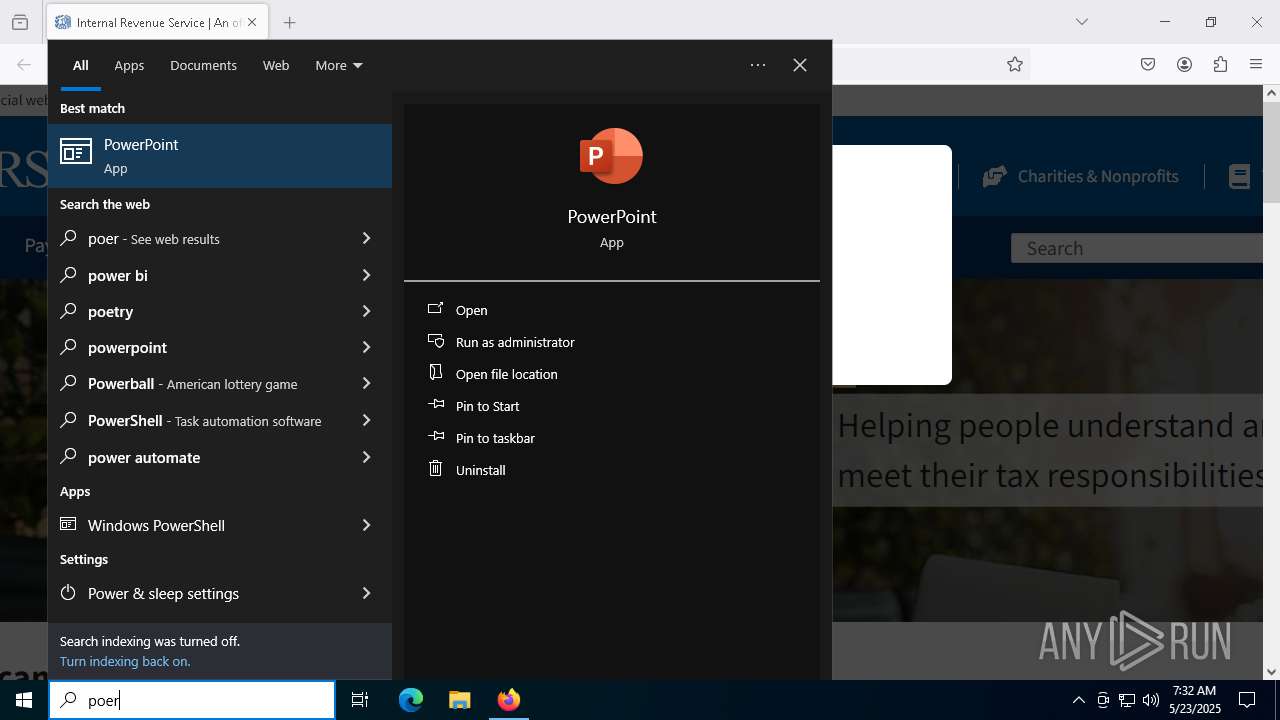This screenshot has width=1280, height=720.
Task: Open the Windows Start button
Action: click(24, 700)
